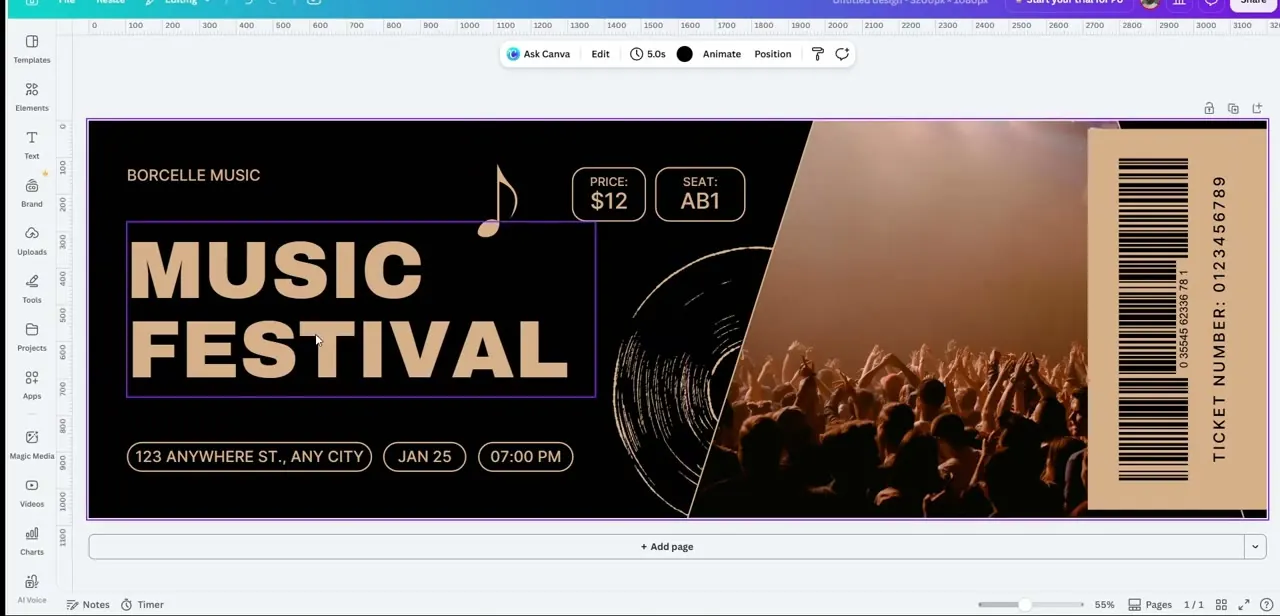Expand the dropdown arrow next to Add page
This screenshot has height=616, width=1280.
1255,546
